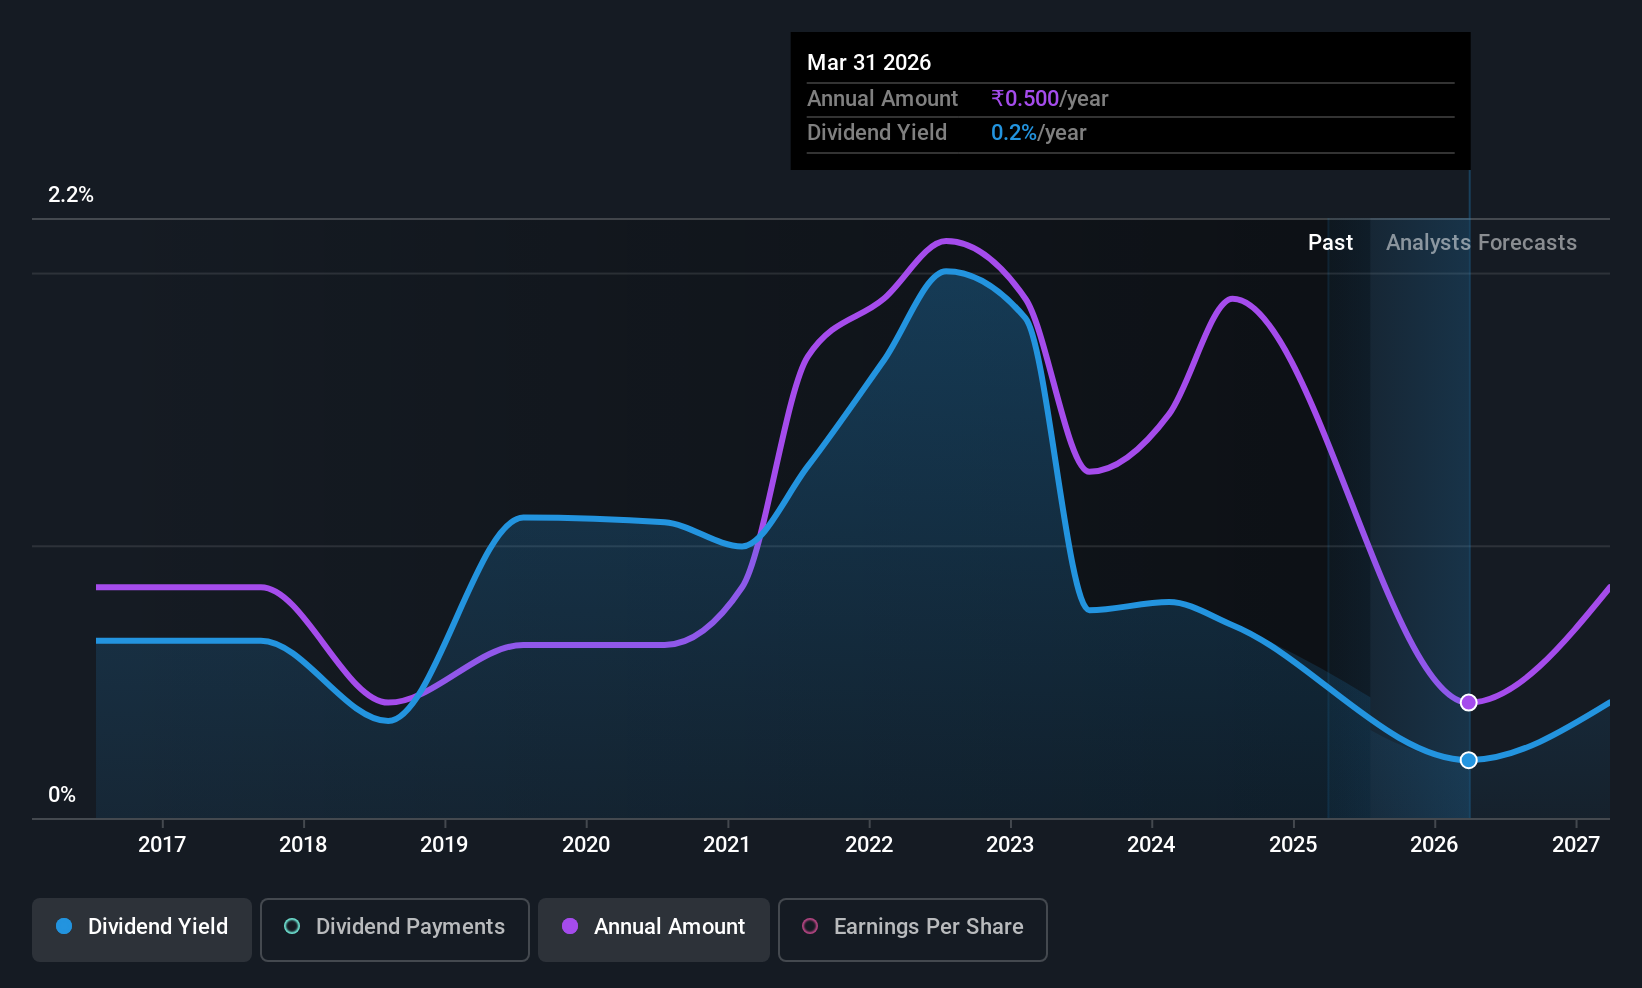Click the 2.2% y-axis label
The width and height of the screenshot is (1642, 988).
click(x=71, y=195)
